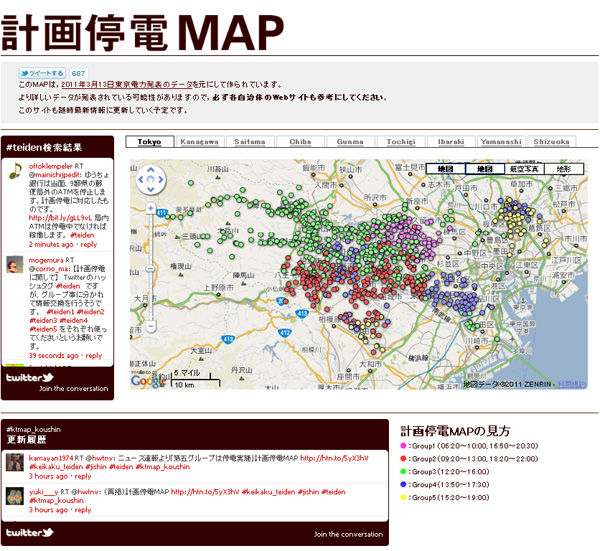Click the '39 seconds ago' timestamp
Screen dimensions: 600x551
click(x=54, y=355)
